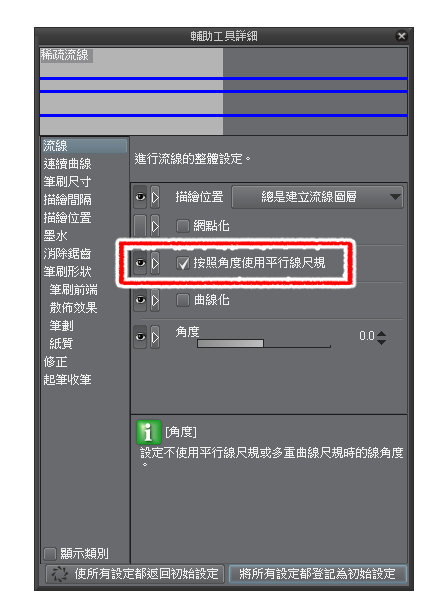Open the 總是建立流線圖層 dropdown
The height and width of the screenshot is (615, 438).
317,197
